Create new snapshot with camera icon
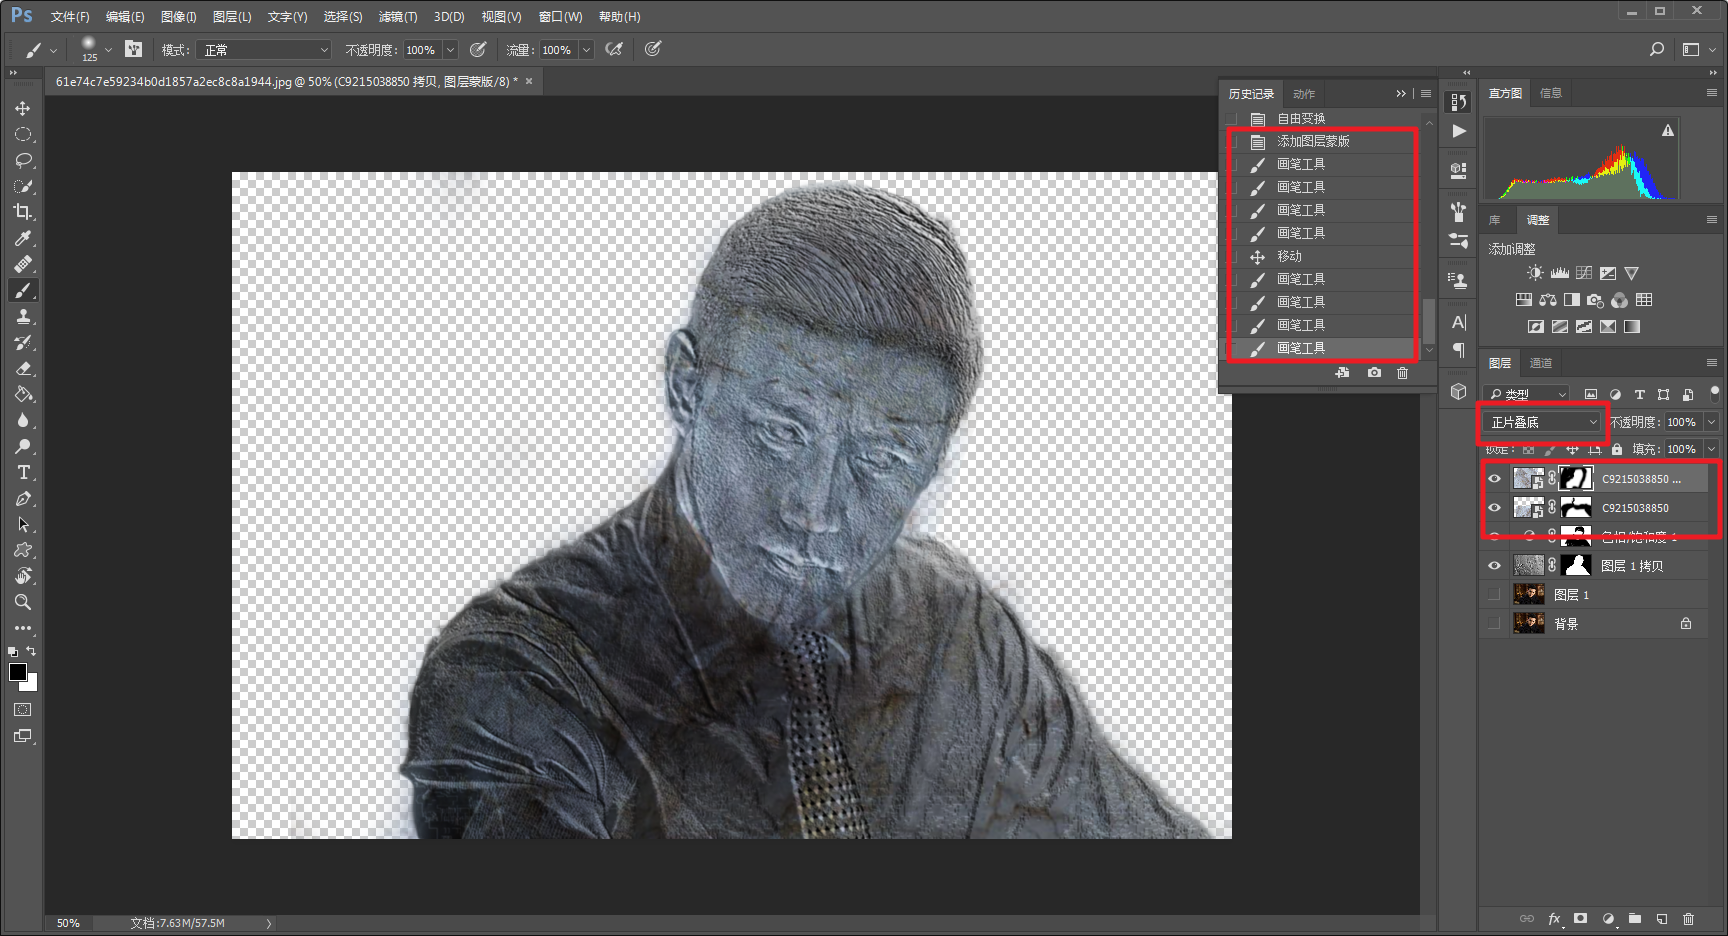The image size is (1728, 936). click(1374, 372)
